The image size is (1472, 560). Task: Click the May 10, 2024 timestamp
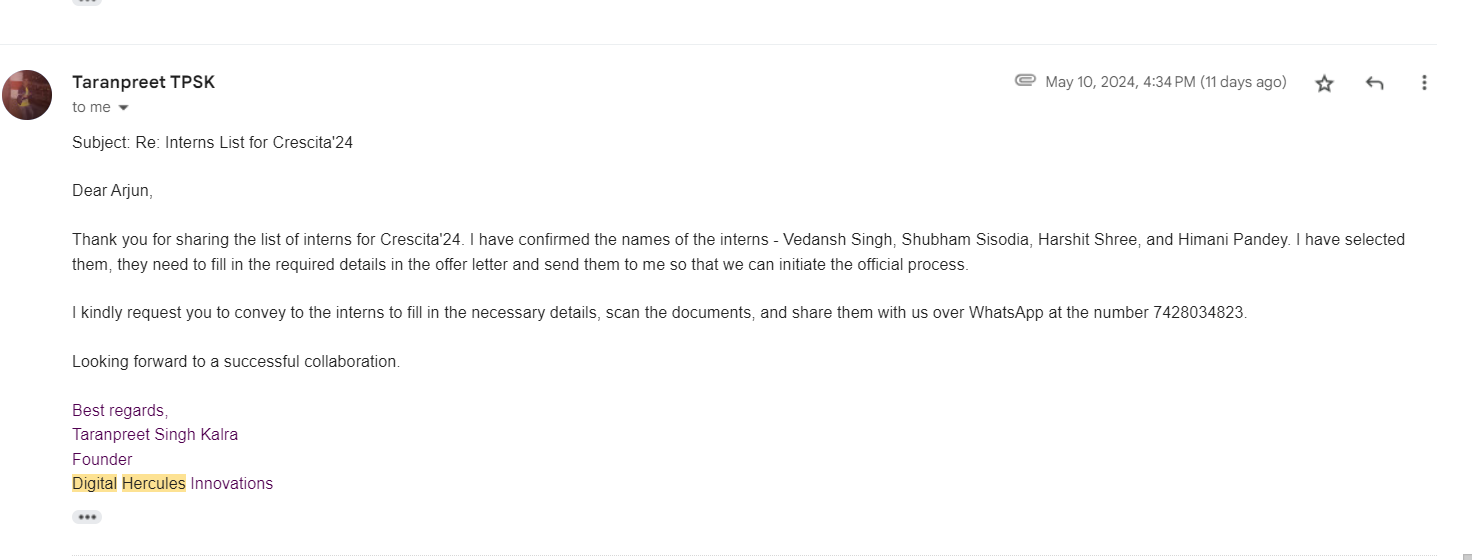click(x=1166, y=82)
